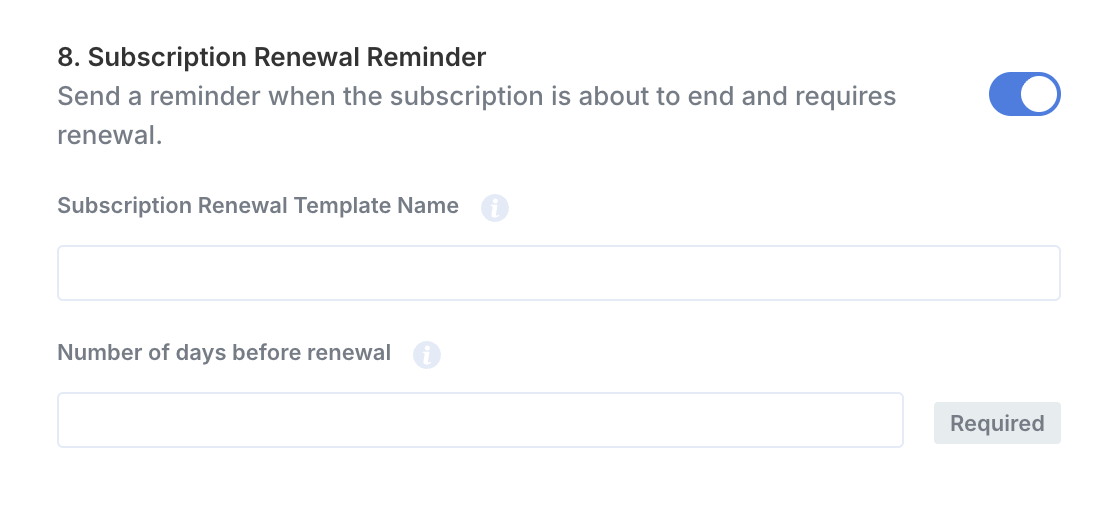
Task: Click info icon beside Number of days before renewal
Action: (x=427, y=355)
